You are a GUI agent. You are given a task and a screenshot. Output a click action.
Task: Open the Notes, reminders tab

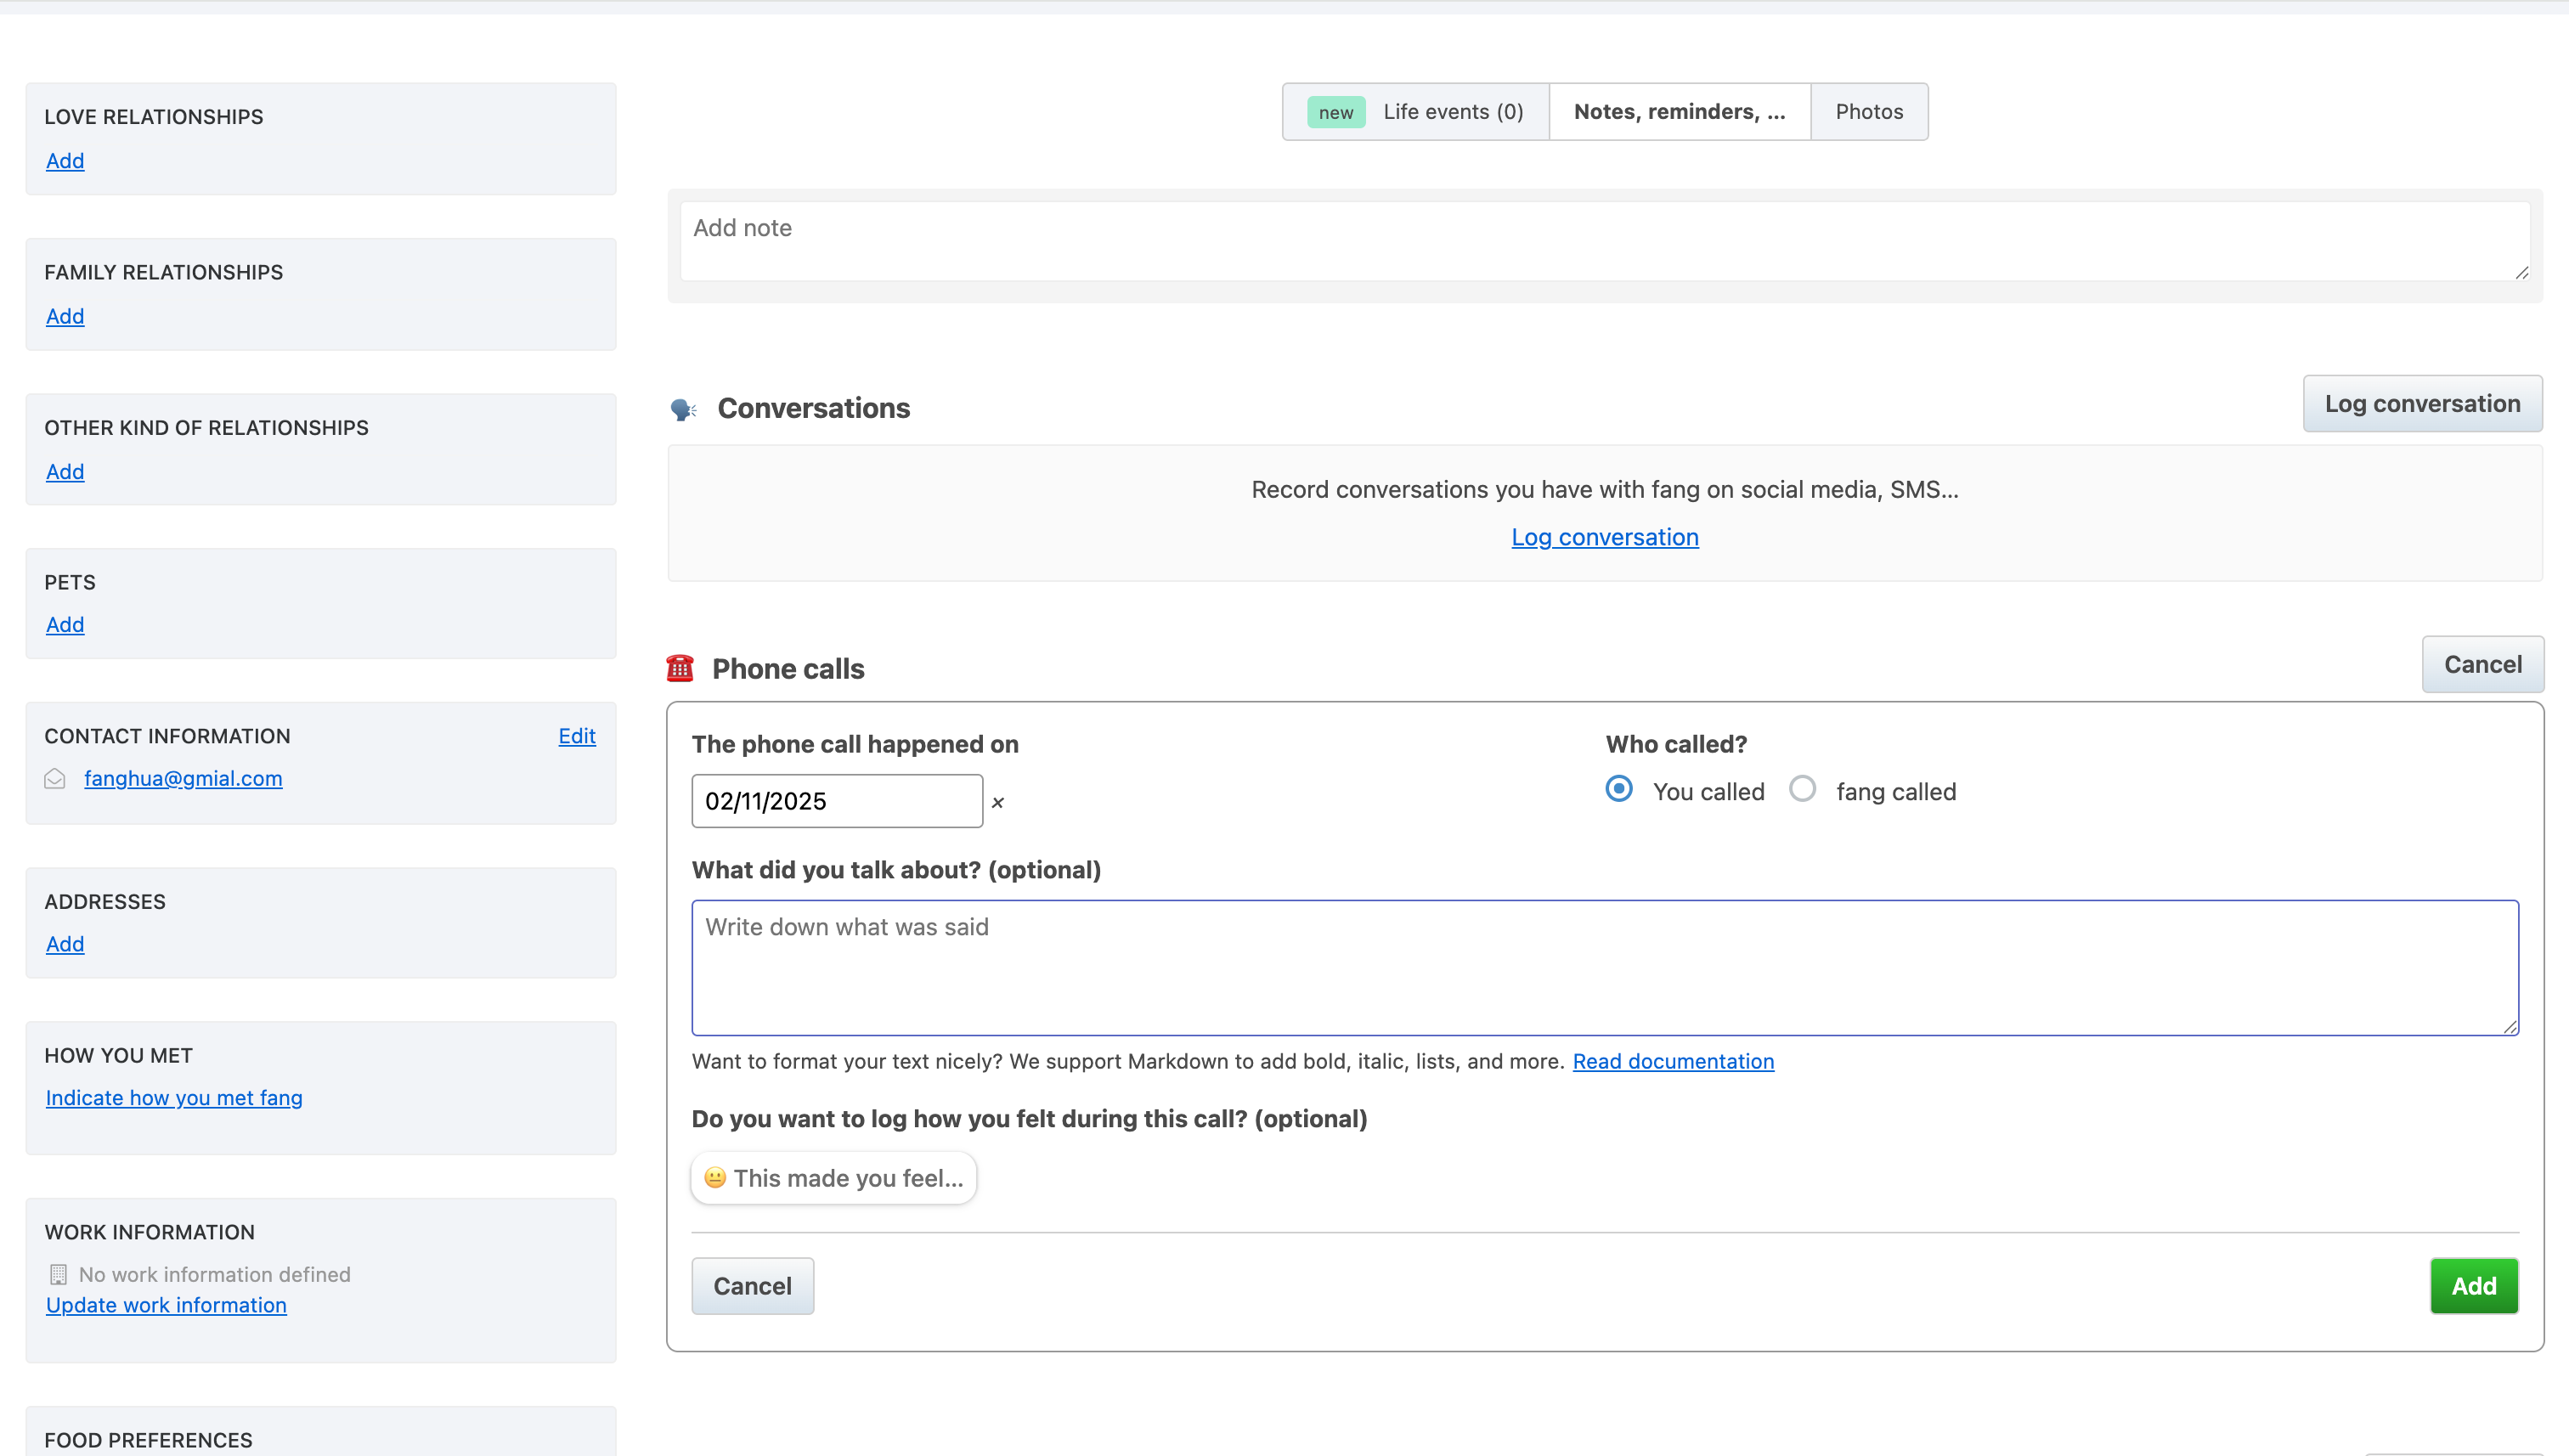[1679, 112]
